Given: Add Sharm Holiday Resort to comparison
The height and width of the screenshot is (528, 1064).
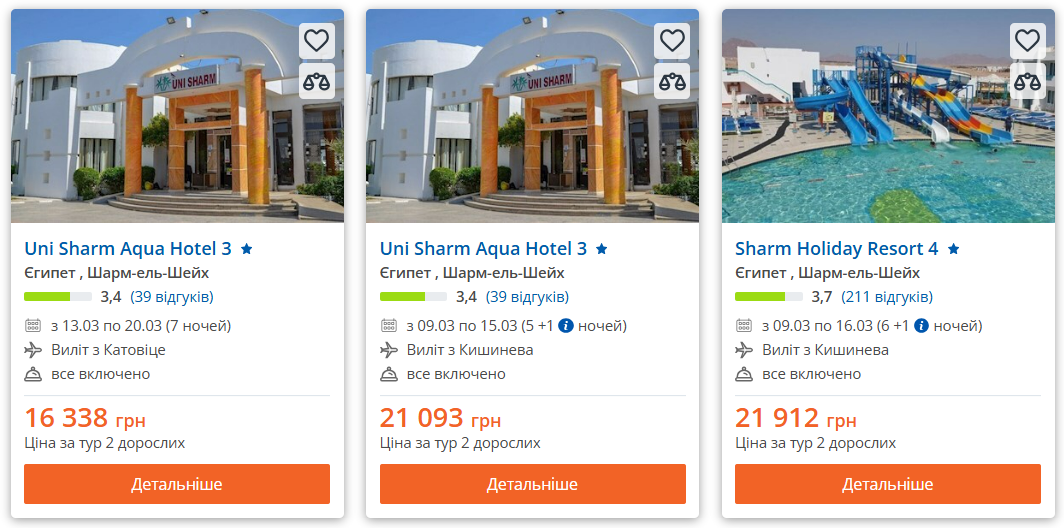Looking at the screenshot, I should coord(1027,82).
